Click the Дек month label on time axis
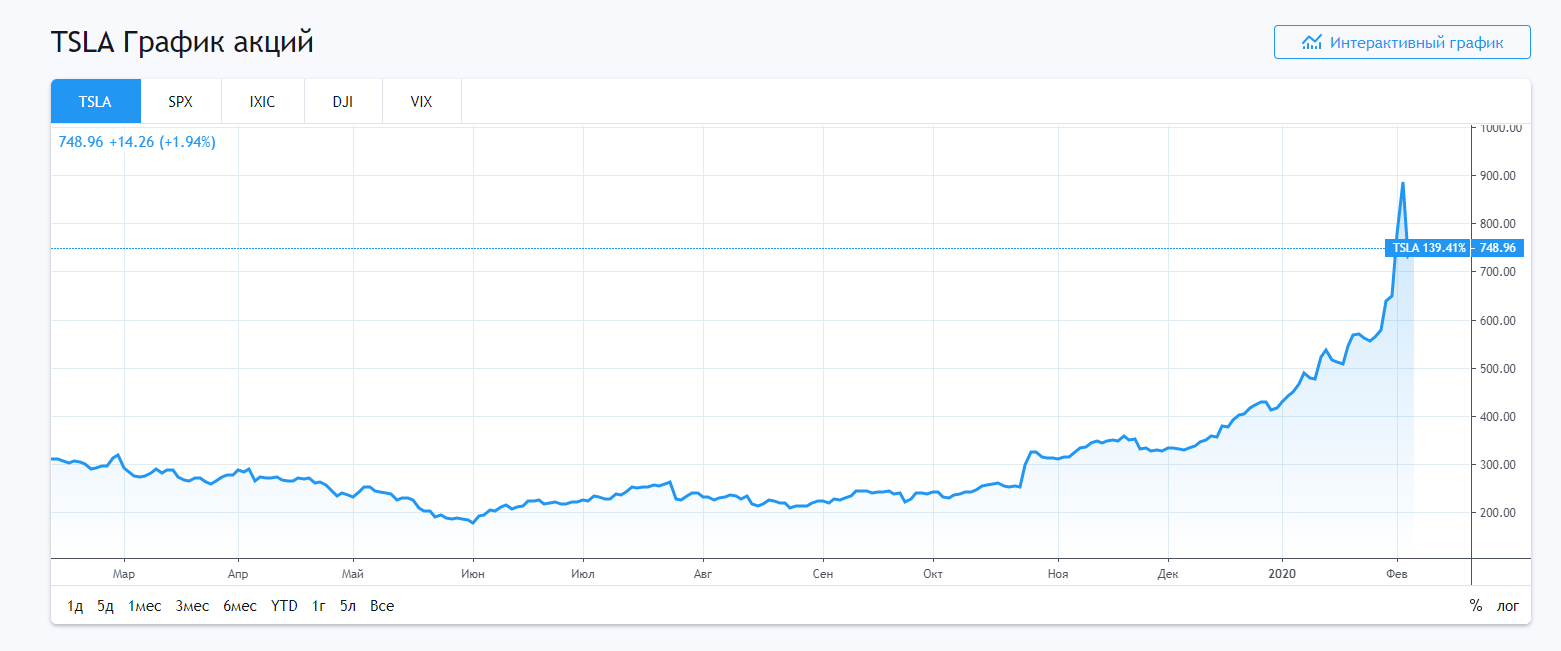Screen dimensions: 1561x651 coord(1168,574)
